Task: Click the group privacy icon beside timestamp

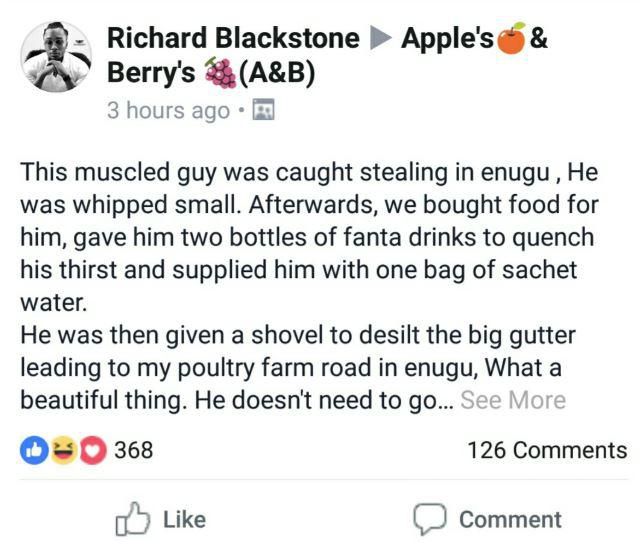Action: [x=264, y=110]
